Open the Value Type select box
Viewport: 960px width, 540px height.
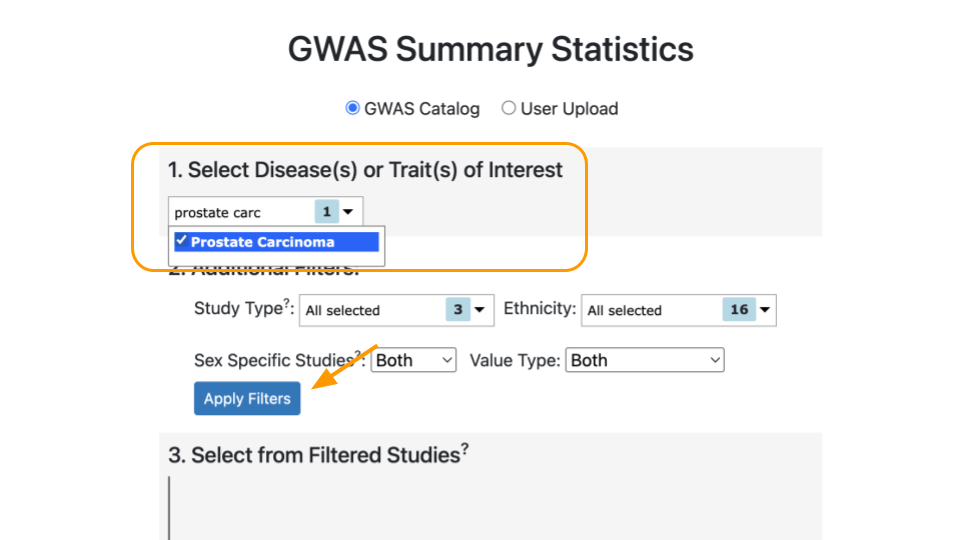coord(645,360)
